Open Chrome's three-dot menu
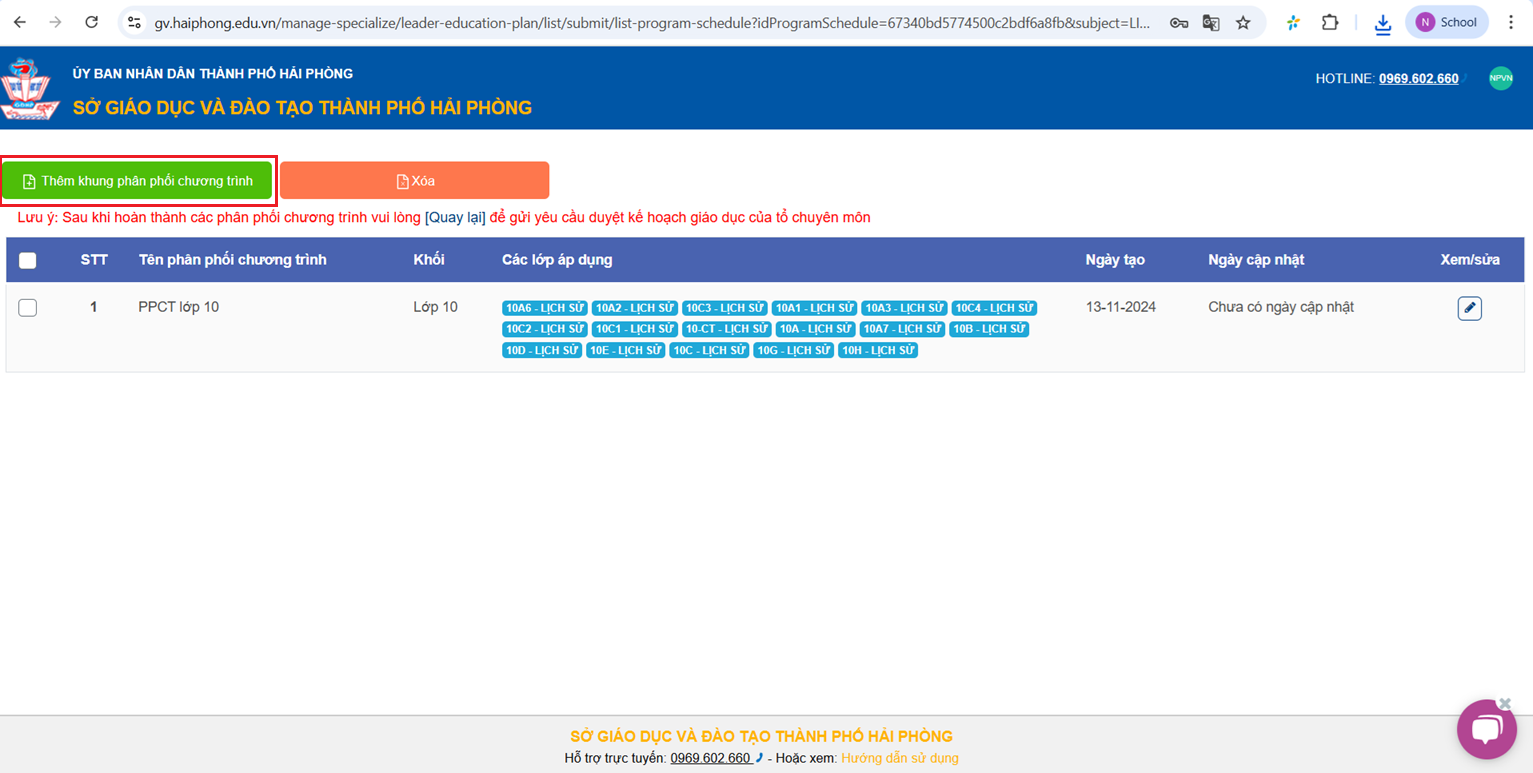 pyautogui.click(x=1510, y=22)
